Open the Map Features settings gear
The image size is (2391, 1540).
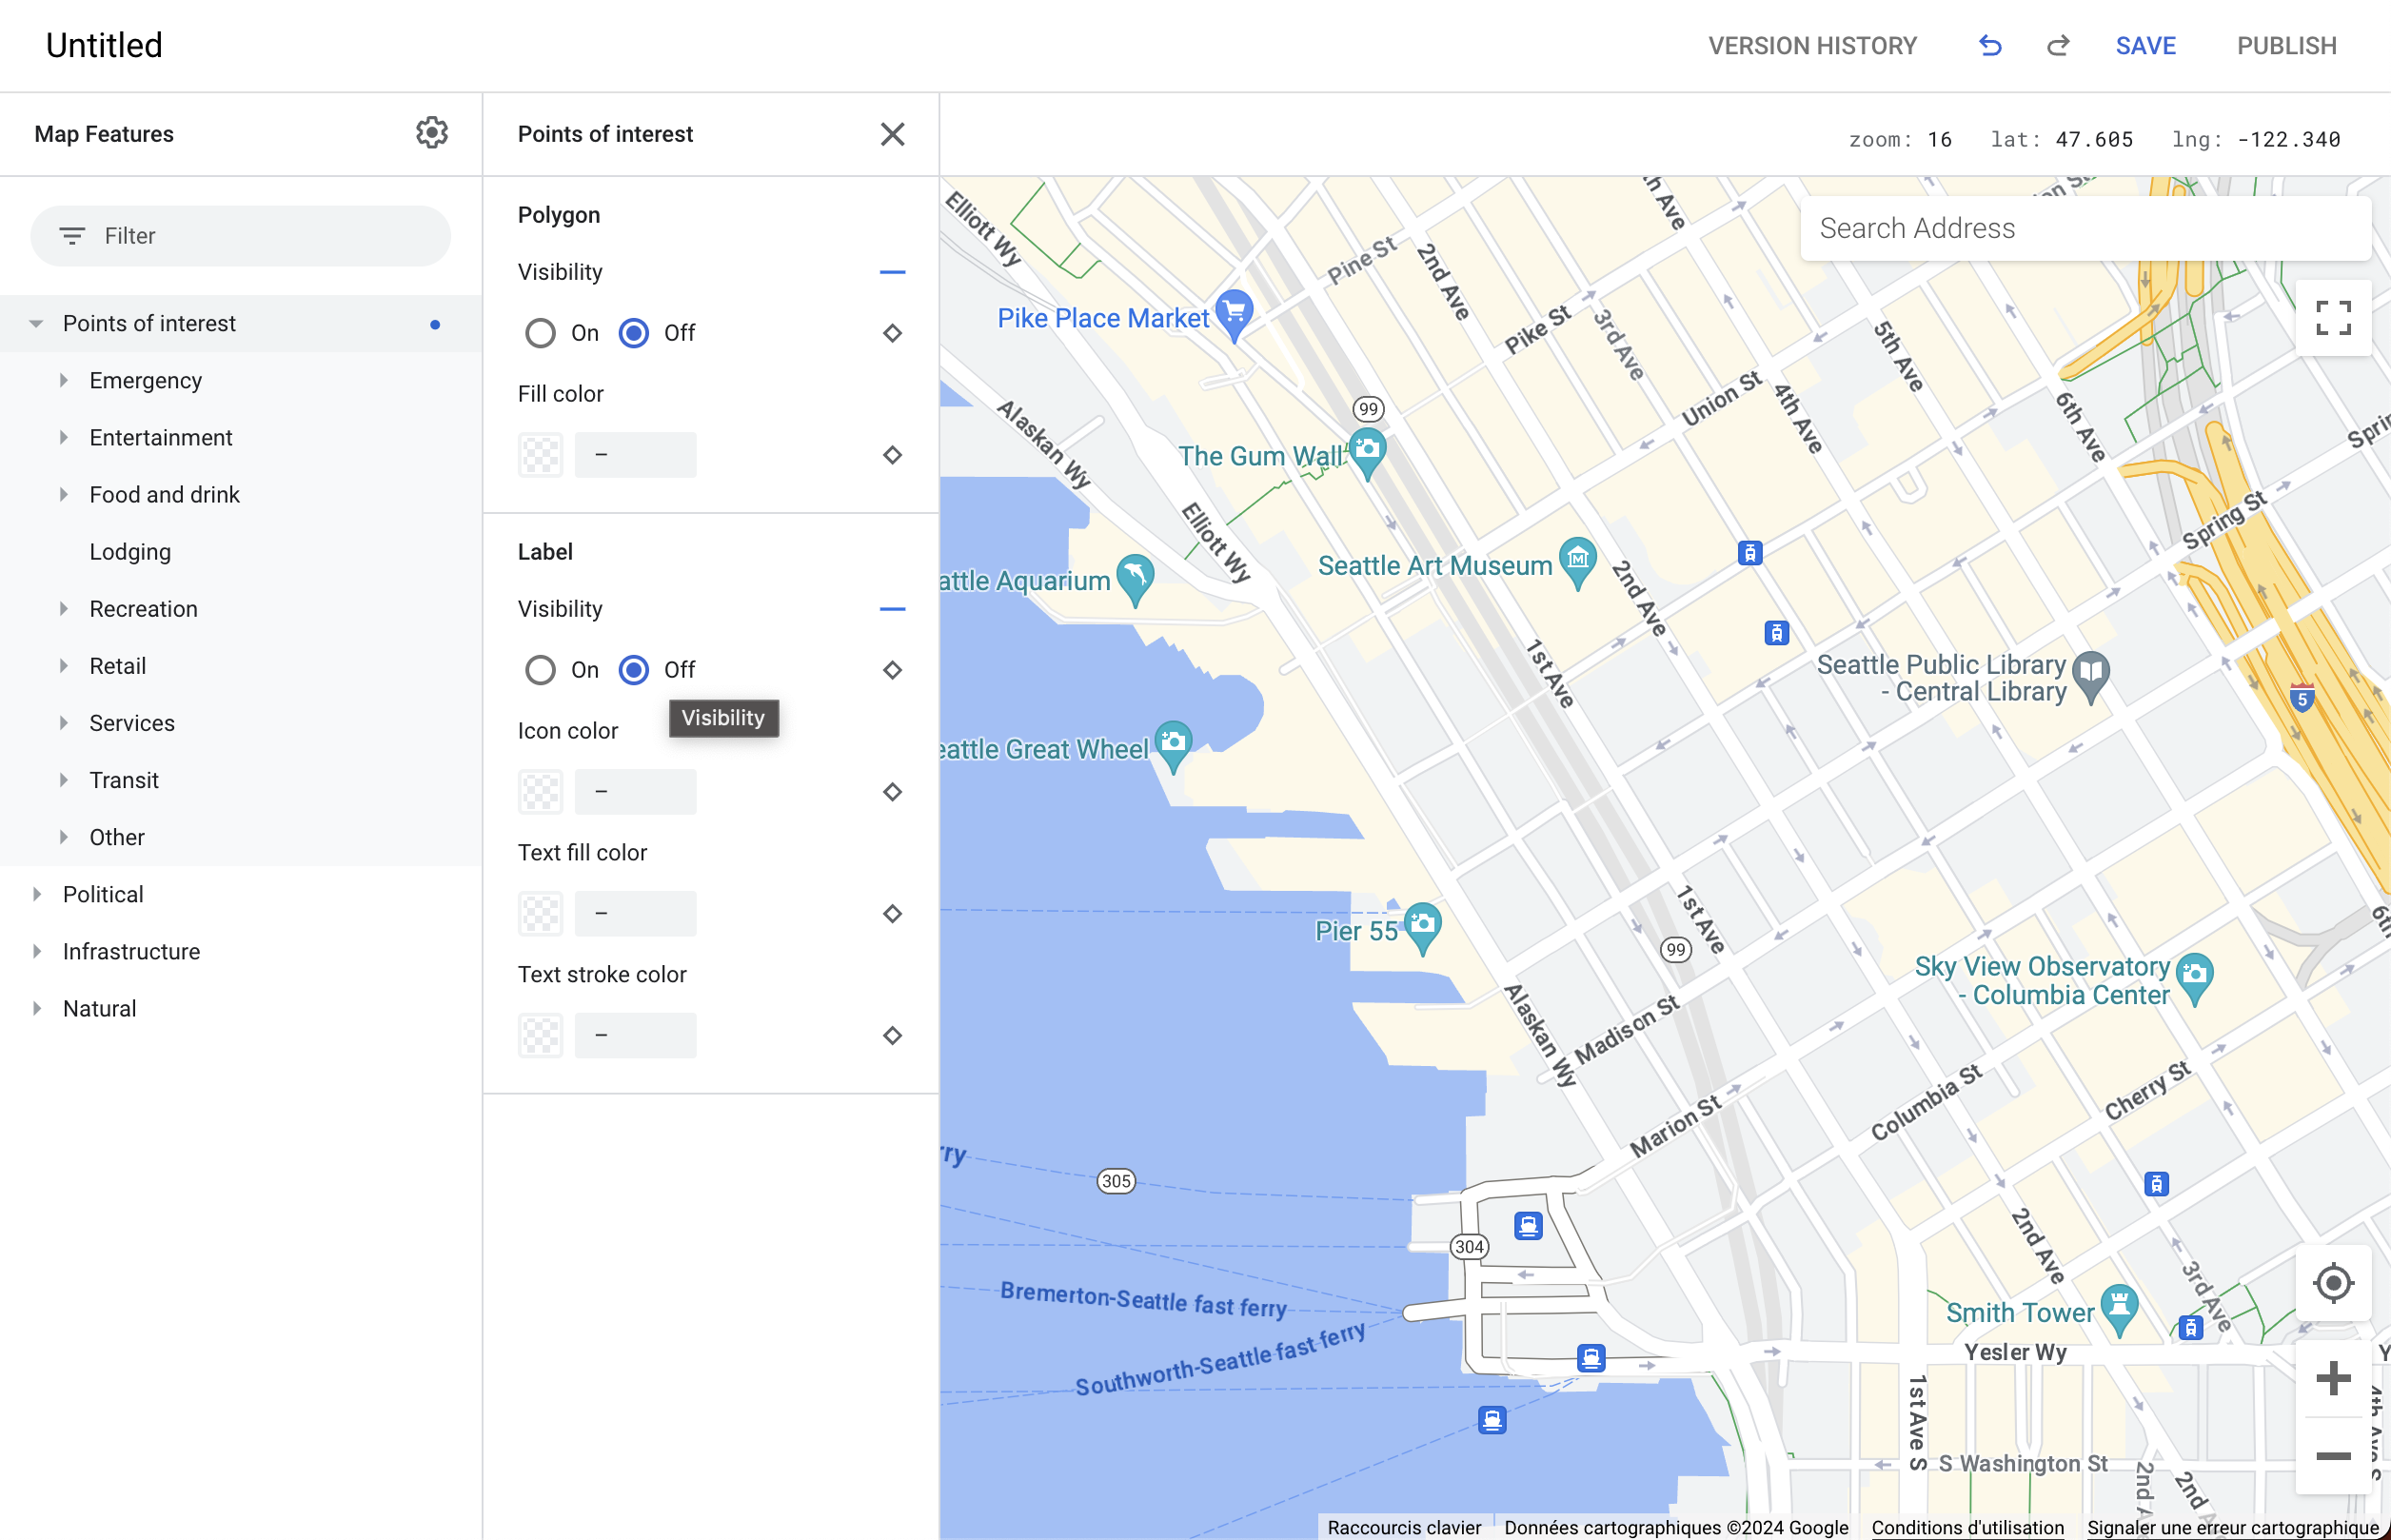coord(431,133)
